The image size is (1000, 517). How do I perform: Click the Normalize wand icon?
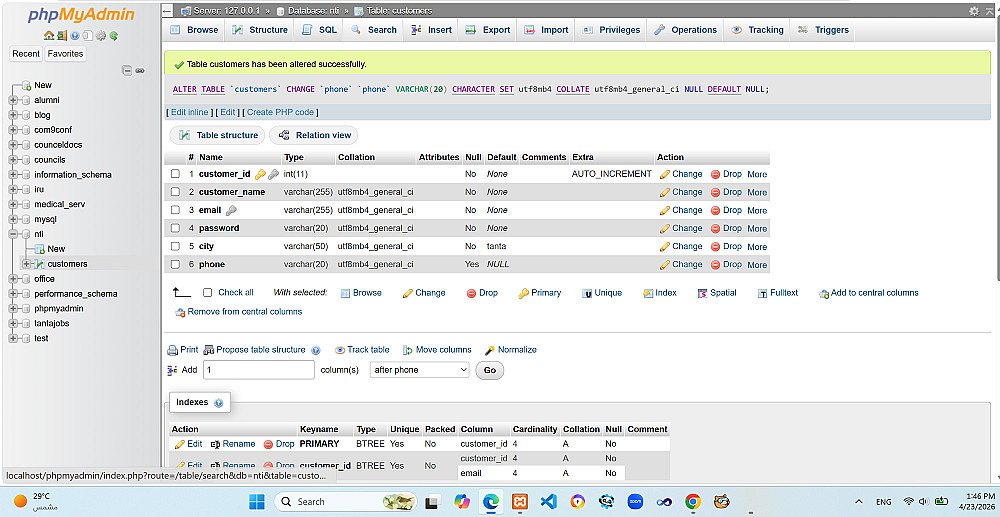(x=490, y=350)
